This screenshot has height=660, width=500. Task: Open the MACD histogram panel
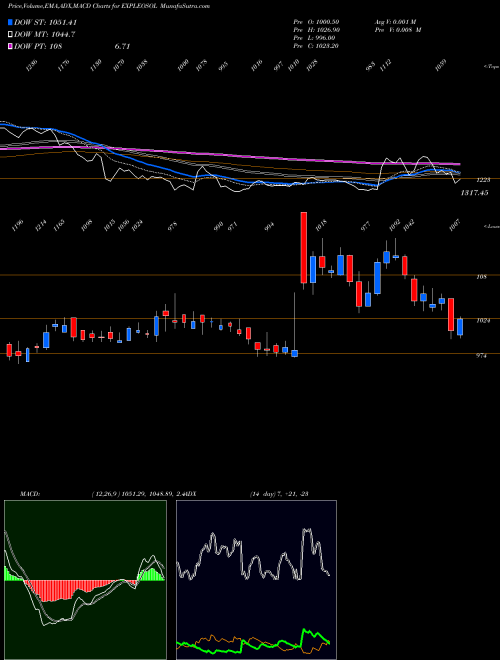[x=85, y=580]
